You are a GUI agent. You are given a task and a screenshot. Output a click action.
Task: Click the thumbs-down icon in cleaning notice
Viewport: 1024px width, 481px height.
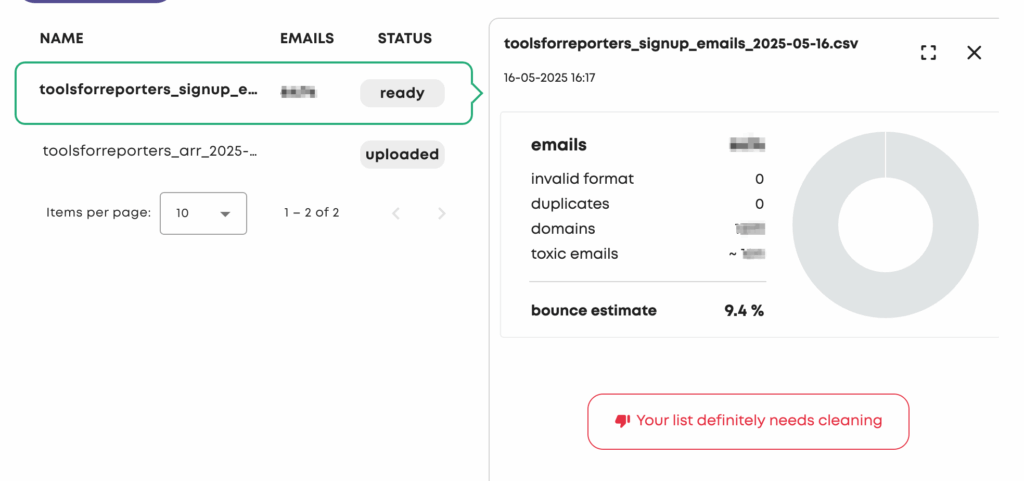coord(622,421)
